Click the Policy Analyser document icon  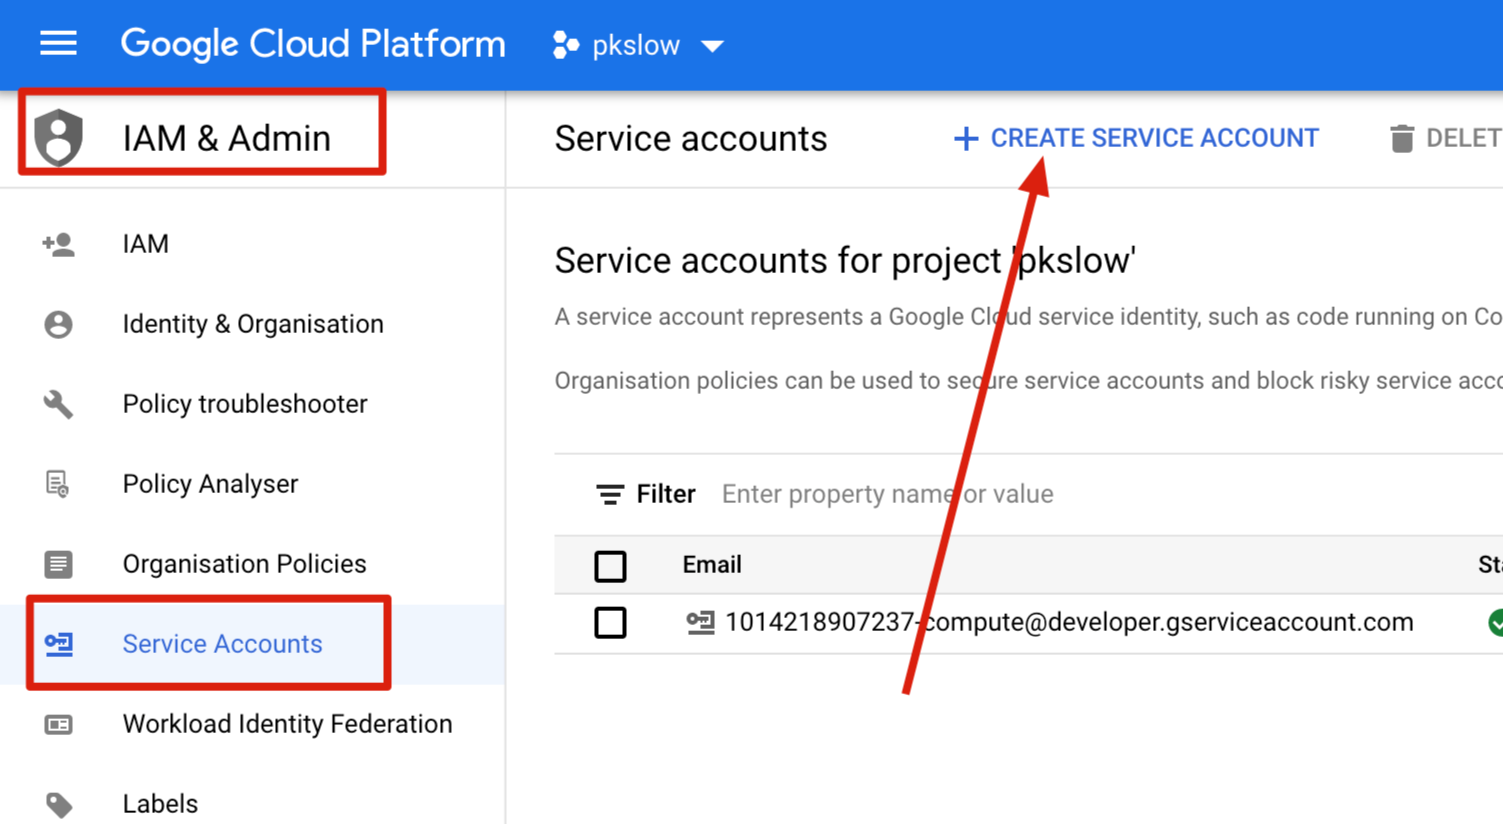pyautogui.click(x=57, y=483)
